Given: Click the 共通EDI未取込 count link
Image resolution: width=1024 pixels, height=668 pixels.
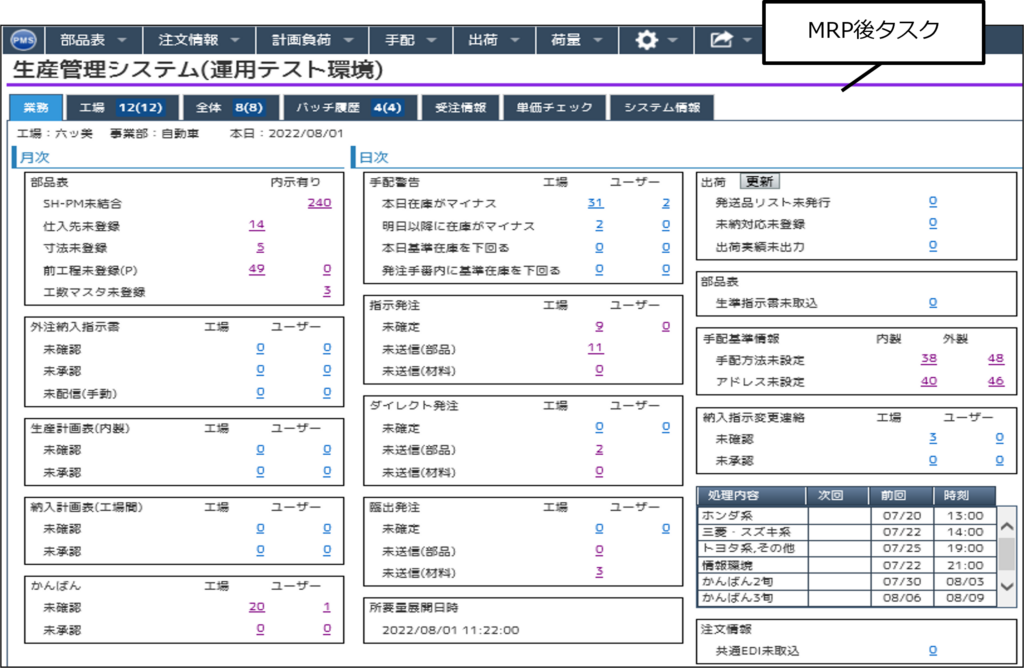Looking at the screenshot, I should pos(933,650).
